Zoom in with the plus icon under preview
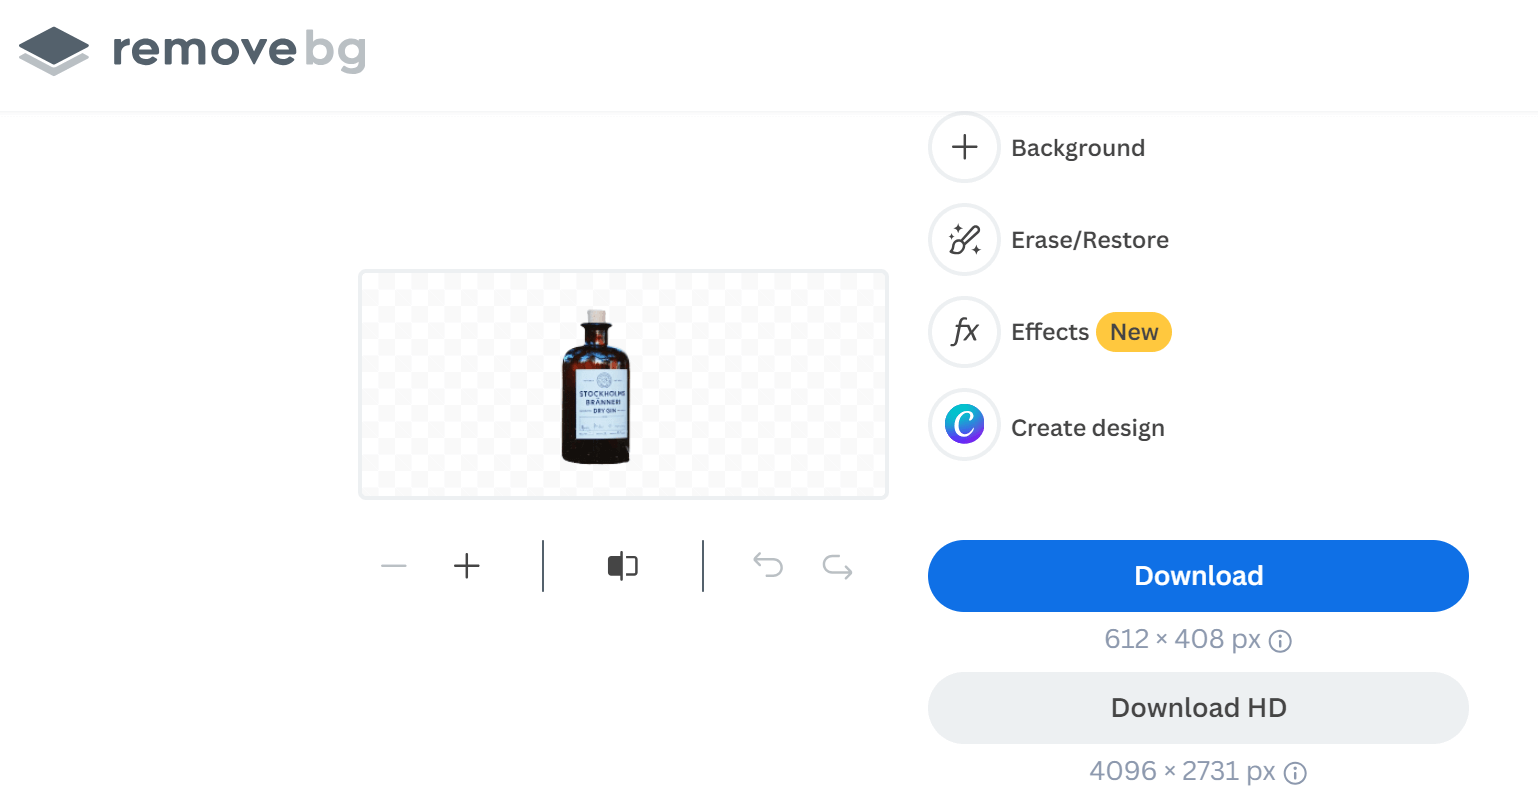Screen dimensions: 1538x796 pos(467,567)
